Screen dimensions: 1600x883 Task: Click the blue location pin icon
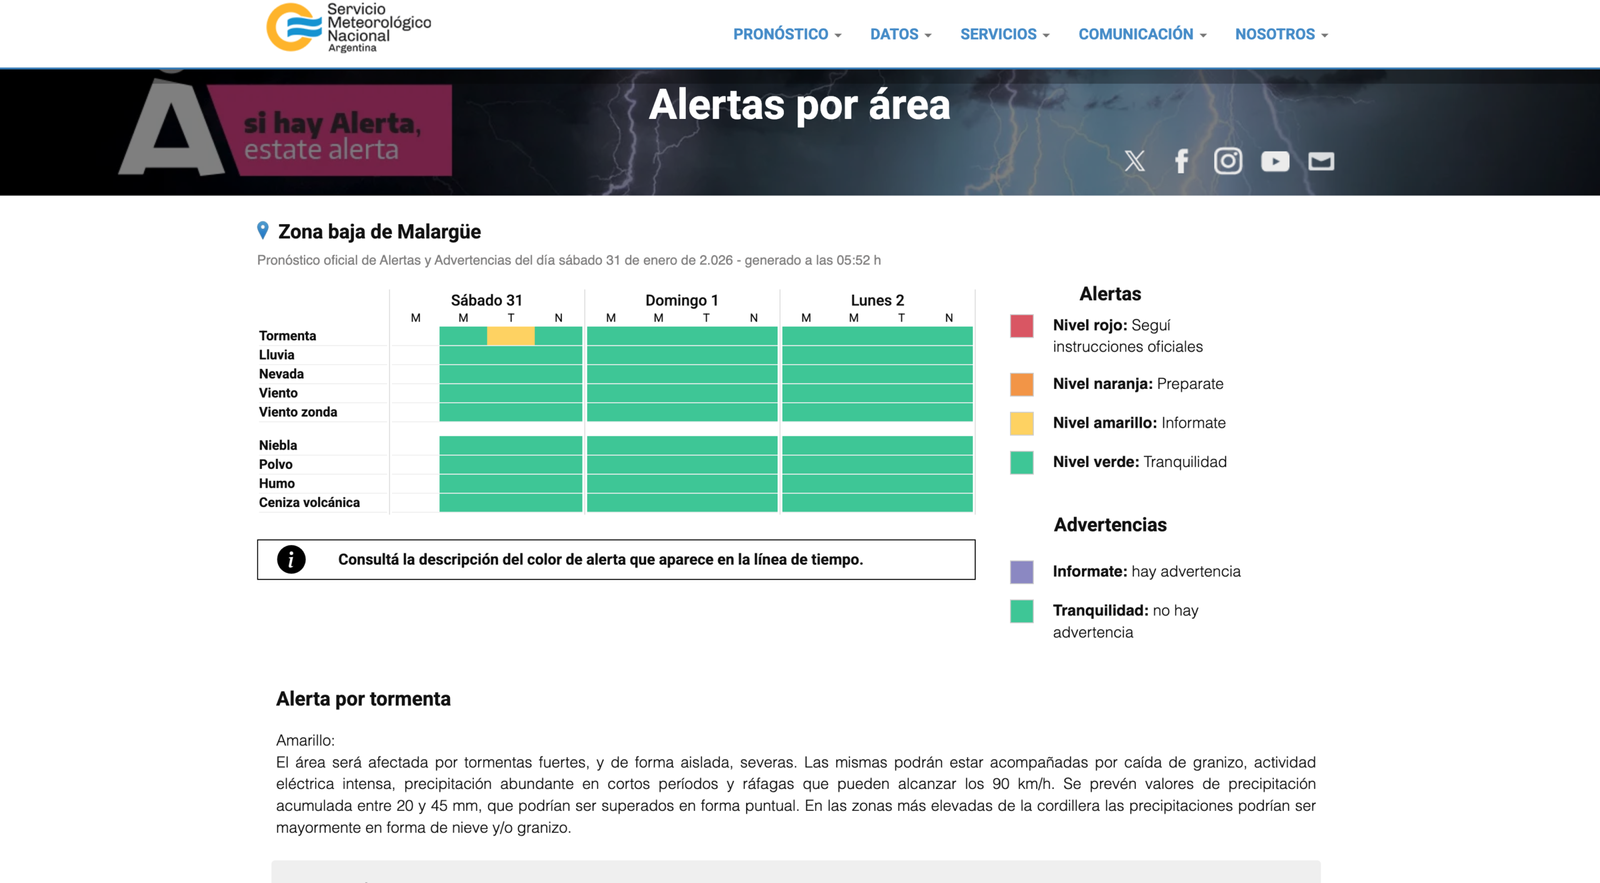[263, 231]
